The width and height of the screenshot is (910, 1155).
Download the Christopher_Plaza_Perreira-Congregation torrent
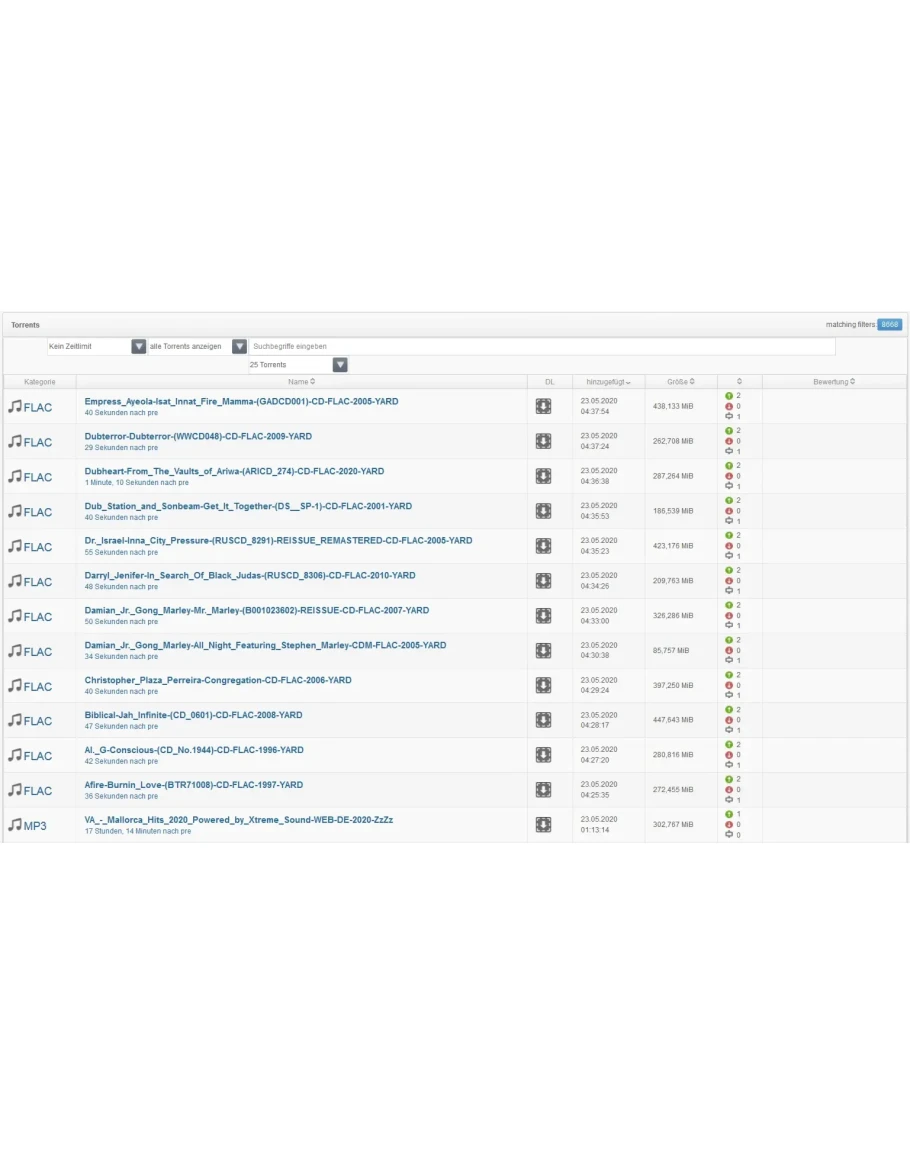click(x=543, y=685)
